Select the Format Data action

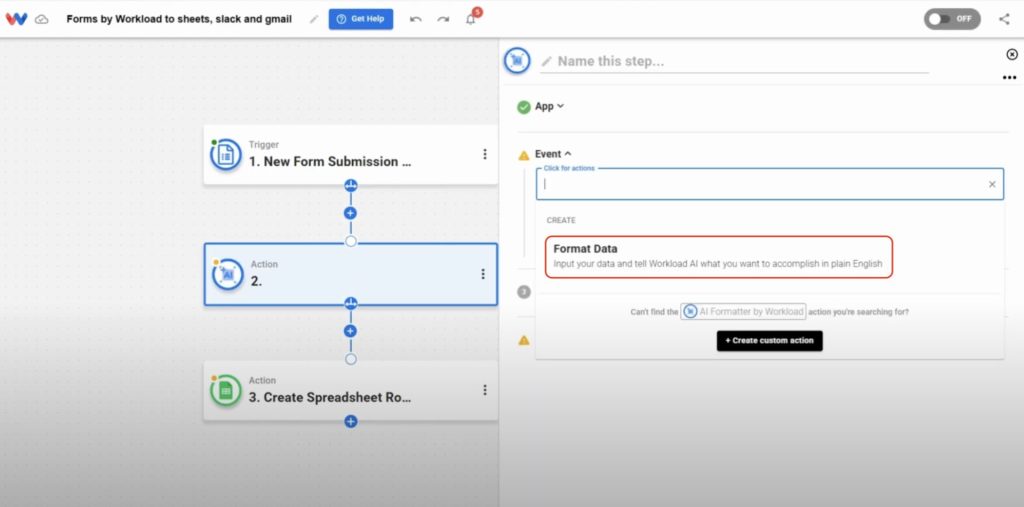[x=718, y=257]
